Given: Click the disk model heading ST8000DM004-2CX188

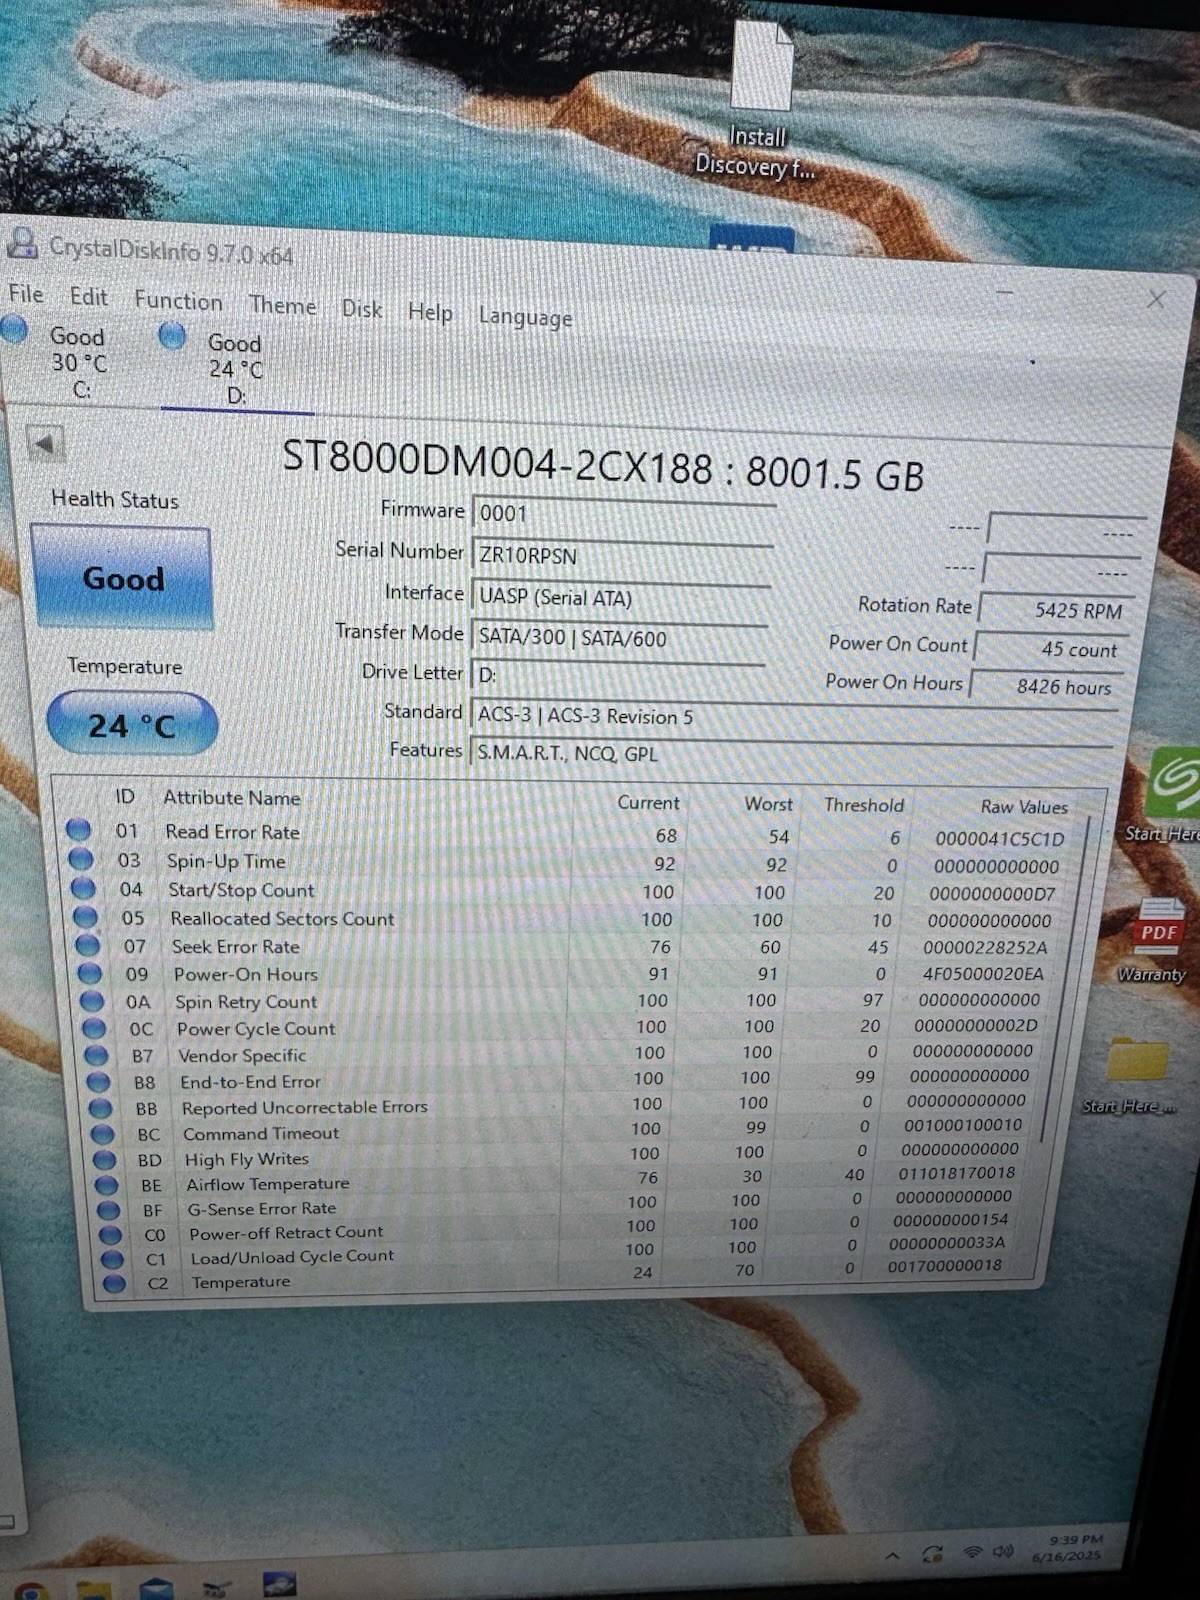Looking at the screenshot, I should [497, 462].
